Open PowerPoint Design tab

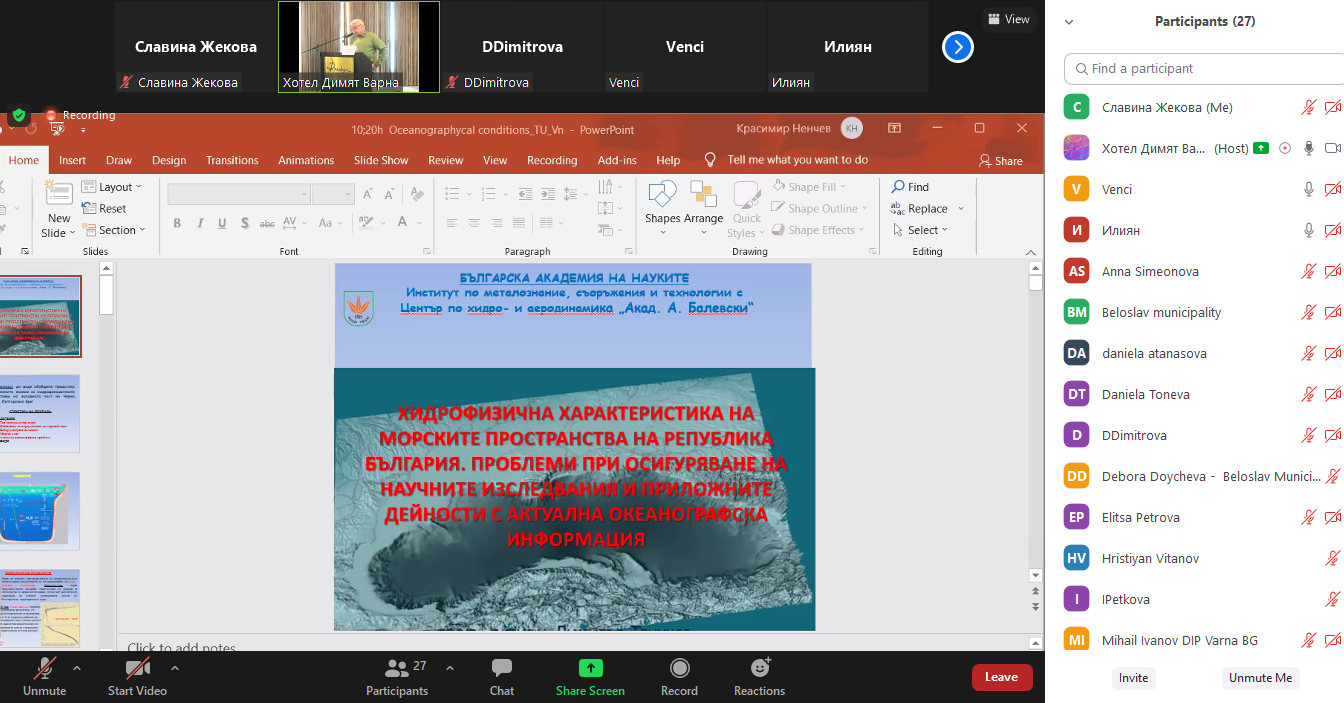(169, 160)
